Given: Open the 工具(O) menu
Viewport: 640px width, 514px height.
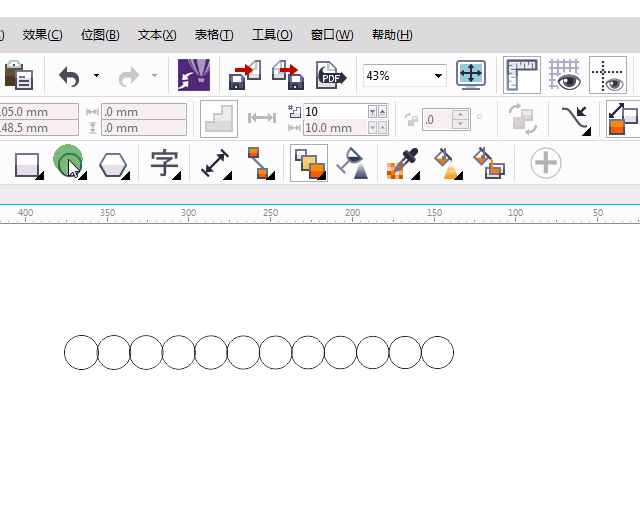Looking at the screenshot, I should click(x=272, y=35).
